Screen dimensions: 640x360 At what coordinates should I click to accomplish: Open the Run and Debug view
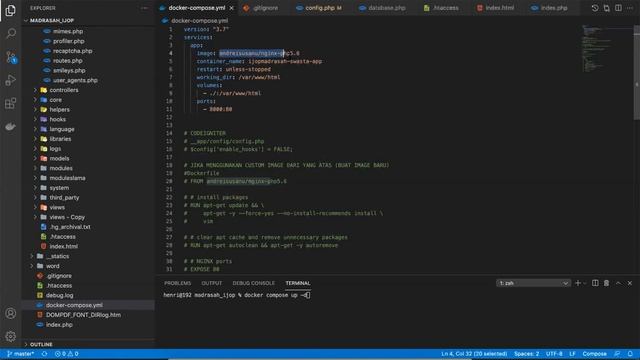click(11, 80)
